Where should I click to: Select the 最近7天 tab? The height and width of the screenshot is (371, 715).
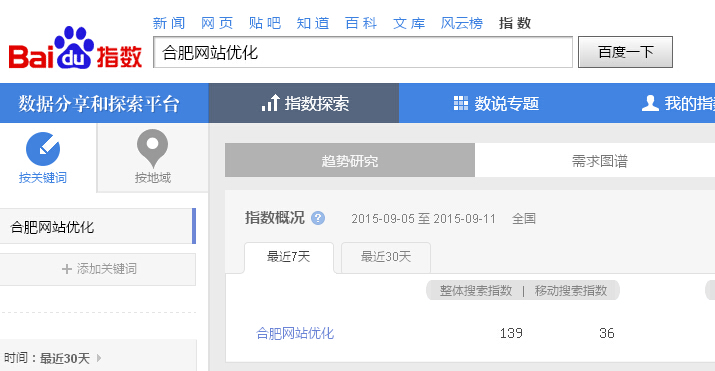click(289, 257)
